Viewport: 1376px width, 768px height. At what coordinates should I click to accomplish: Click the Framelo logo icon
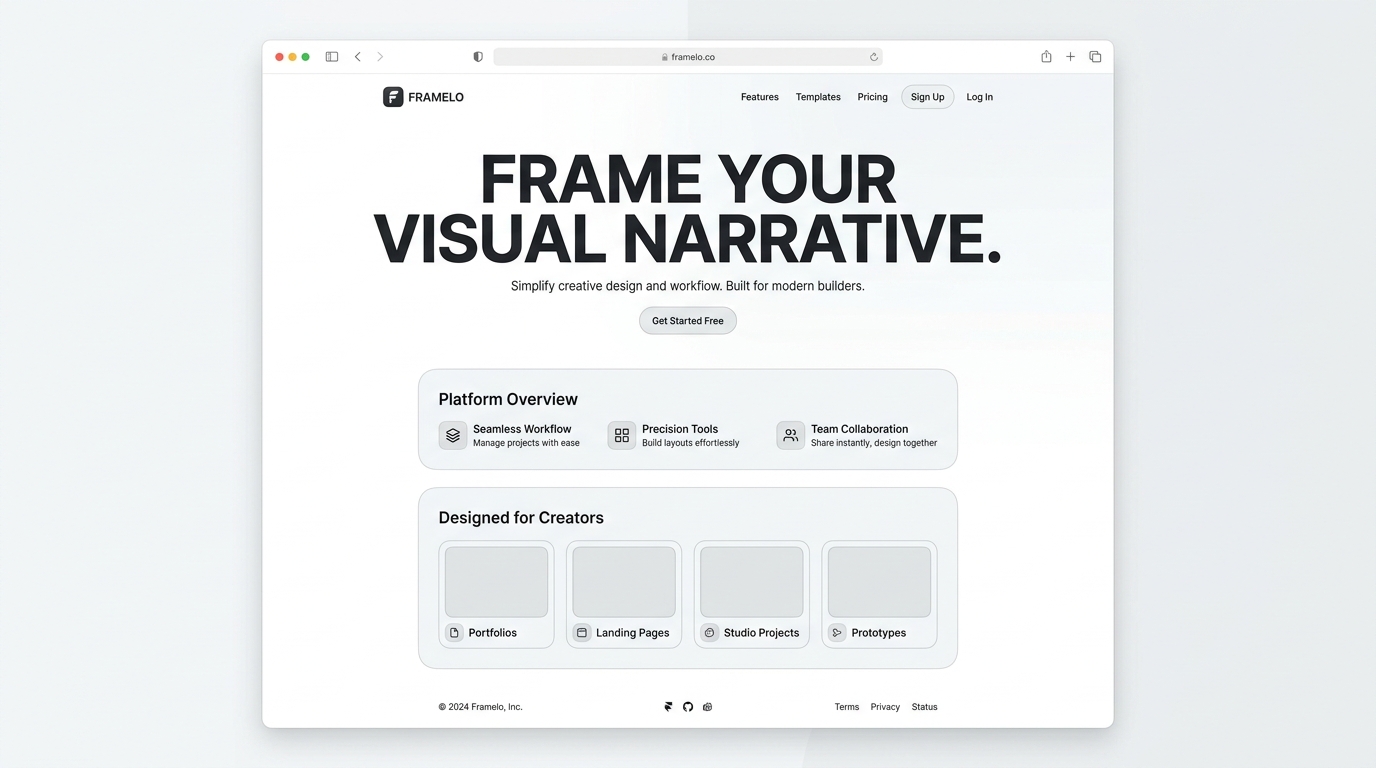click(393, 97)
